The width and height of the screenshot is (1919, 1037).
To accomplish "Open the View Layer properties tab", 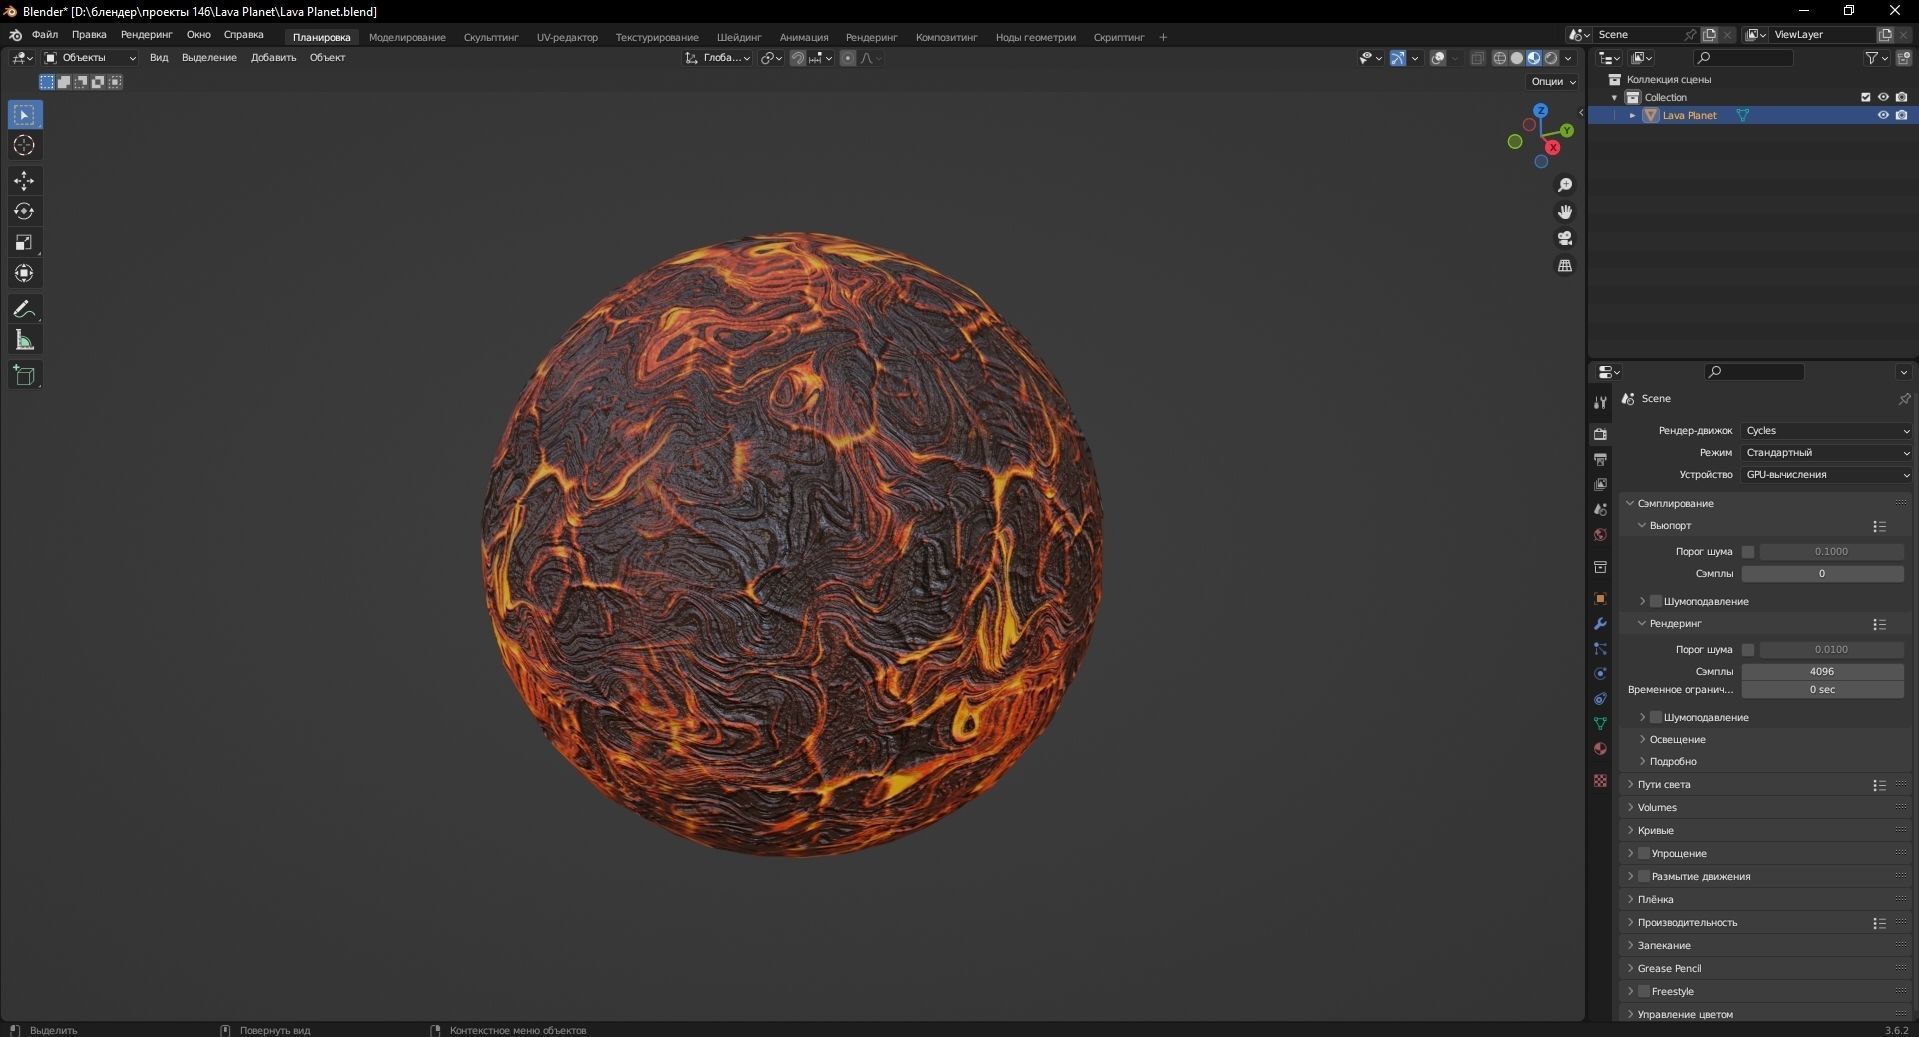I will pos(1600,485).
